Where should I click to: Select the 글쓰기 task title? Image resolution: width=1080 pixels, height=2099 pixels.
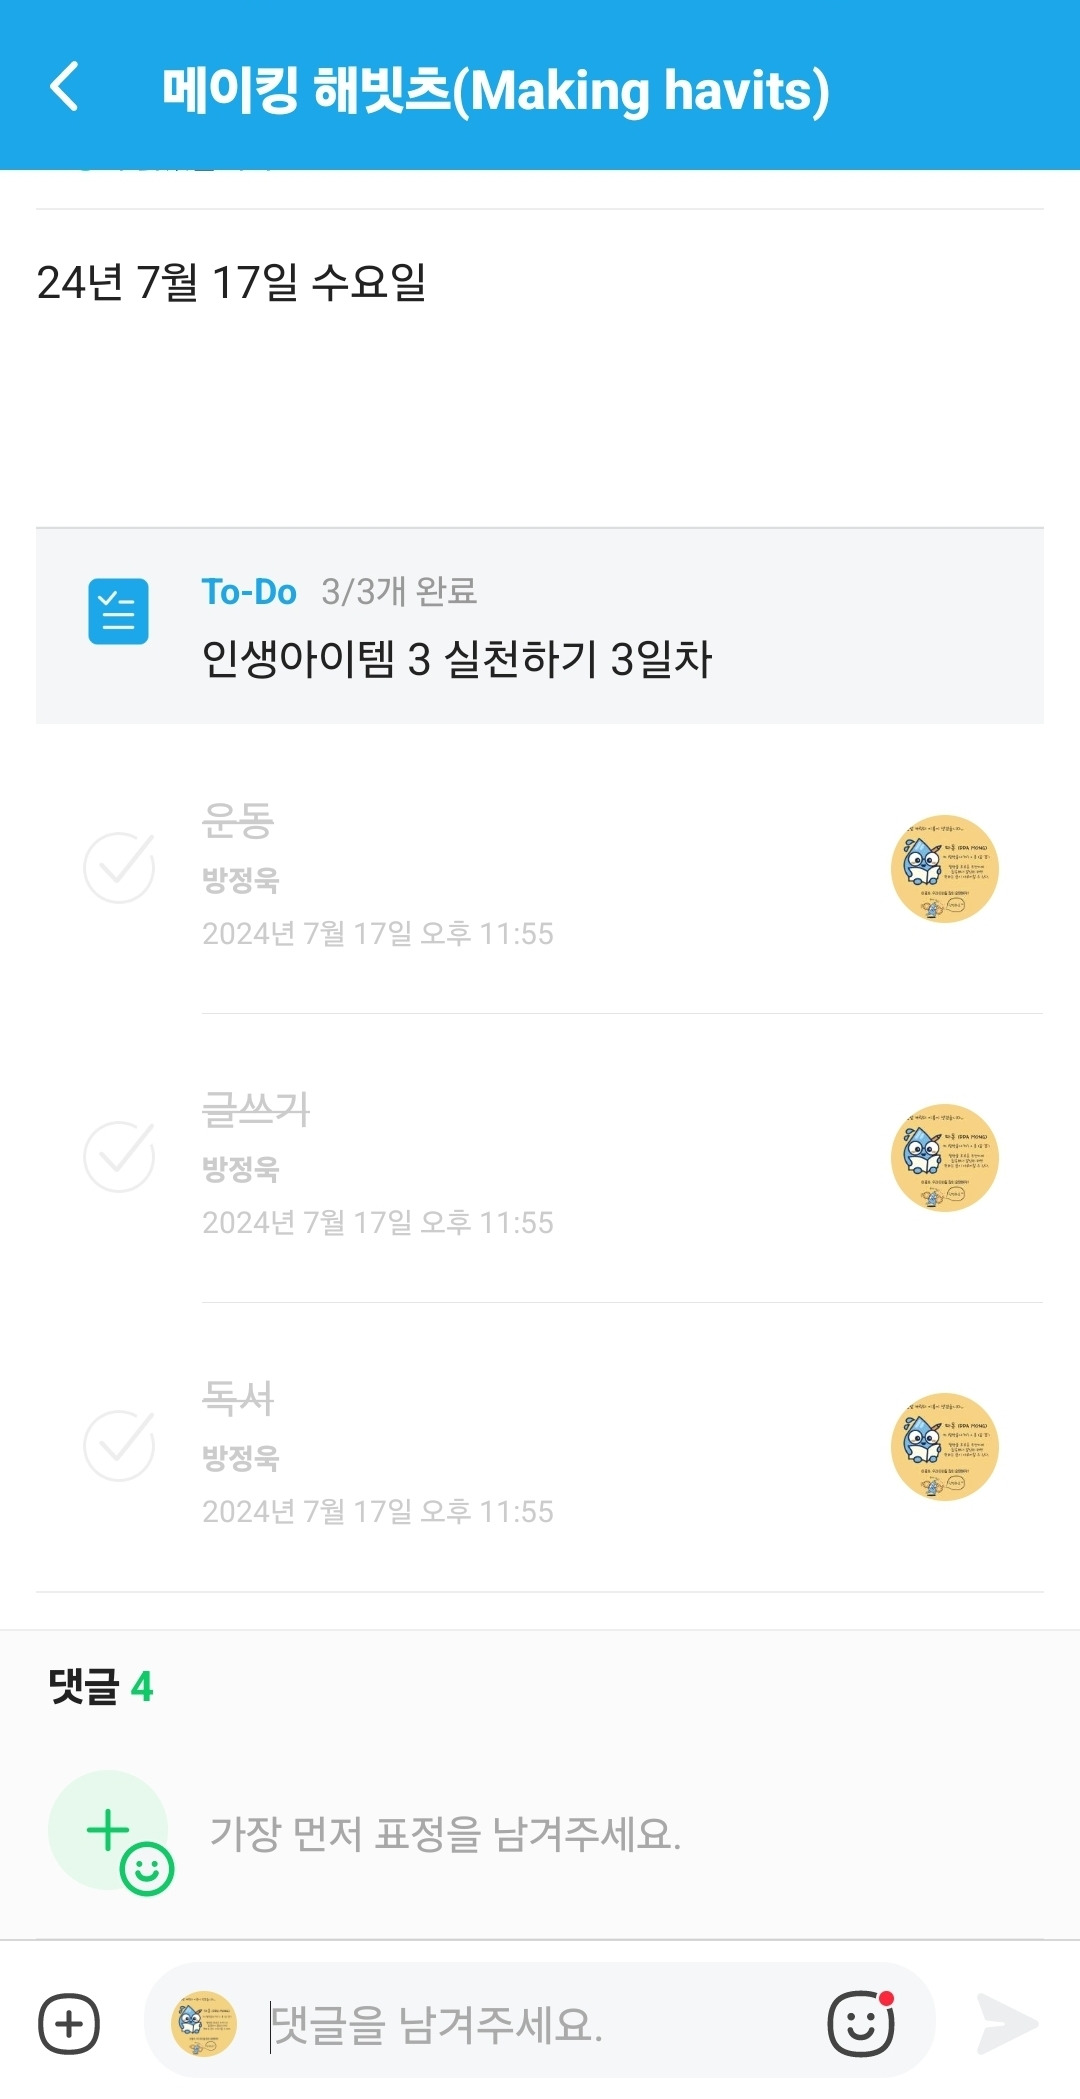click(256, 1109)
